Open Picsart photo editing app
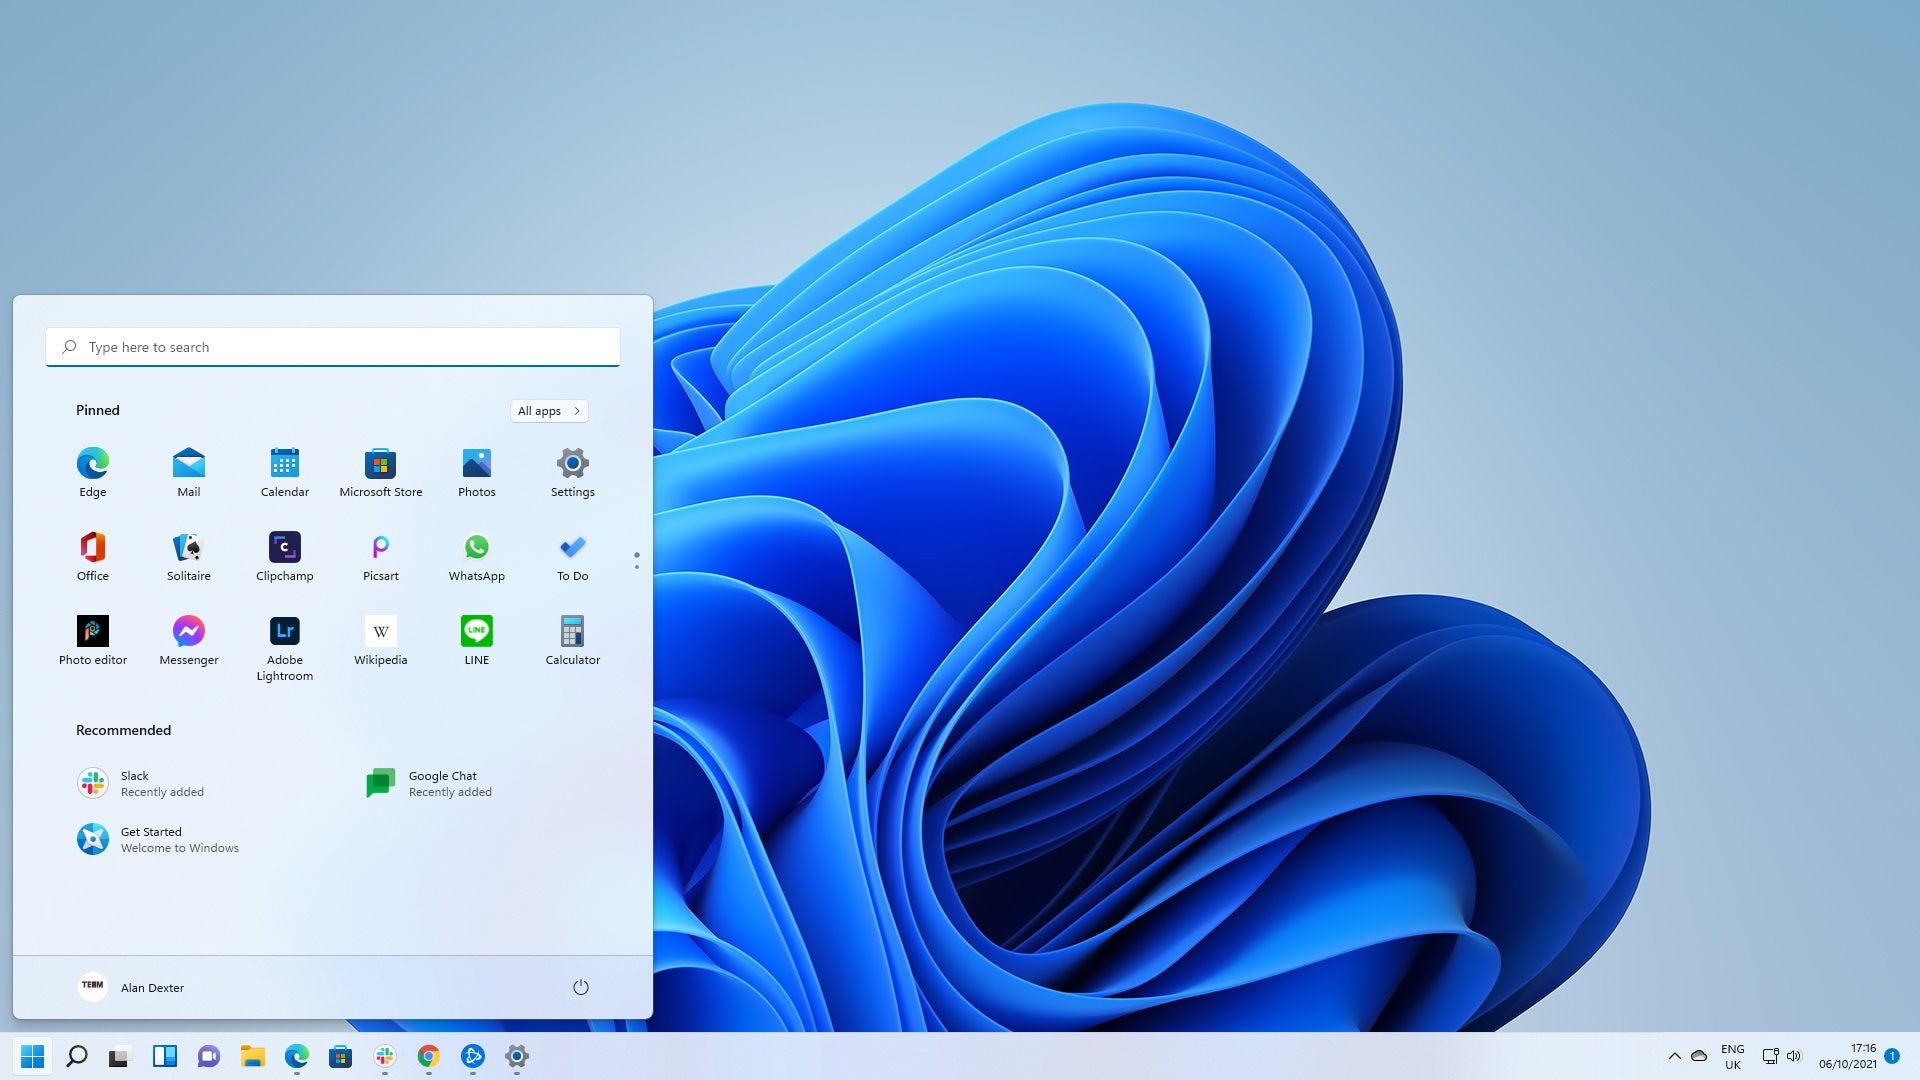 pyautogui.click(x=380, y=554)
